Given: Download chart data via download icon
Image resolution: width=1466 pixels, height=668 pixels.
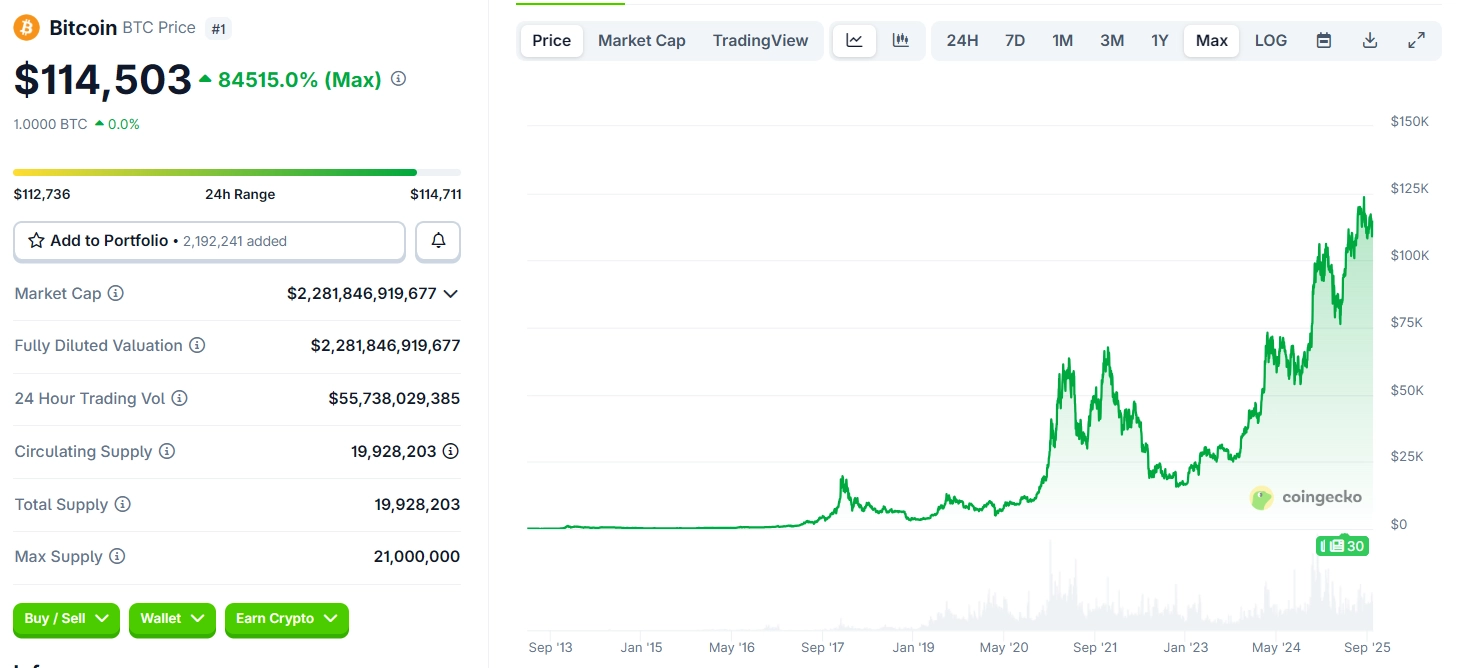Looking at the screenshot, I should coord(1370,41).
